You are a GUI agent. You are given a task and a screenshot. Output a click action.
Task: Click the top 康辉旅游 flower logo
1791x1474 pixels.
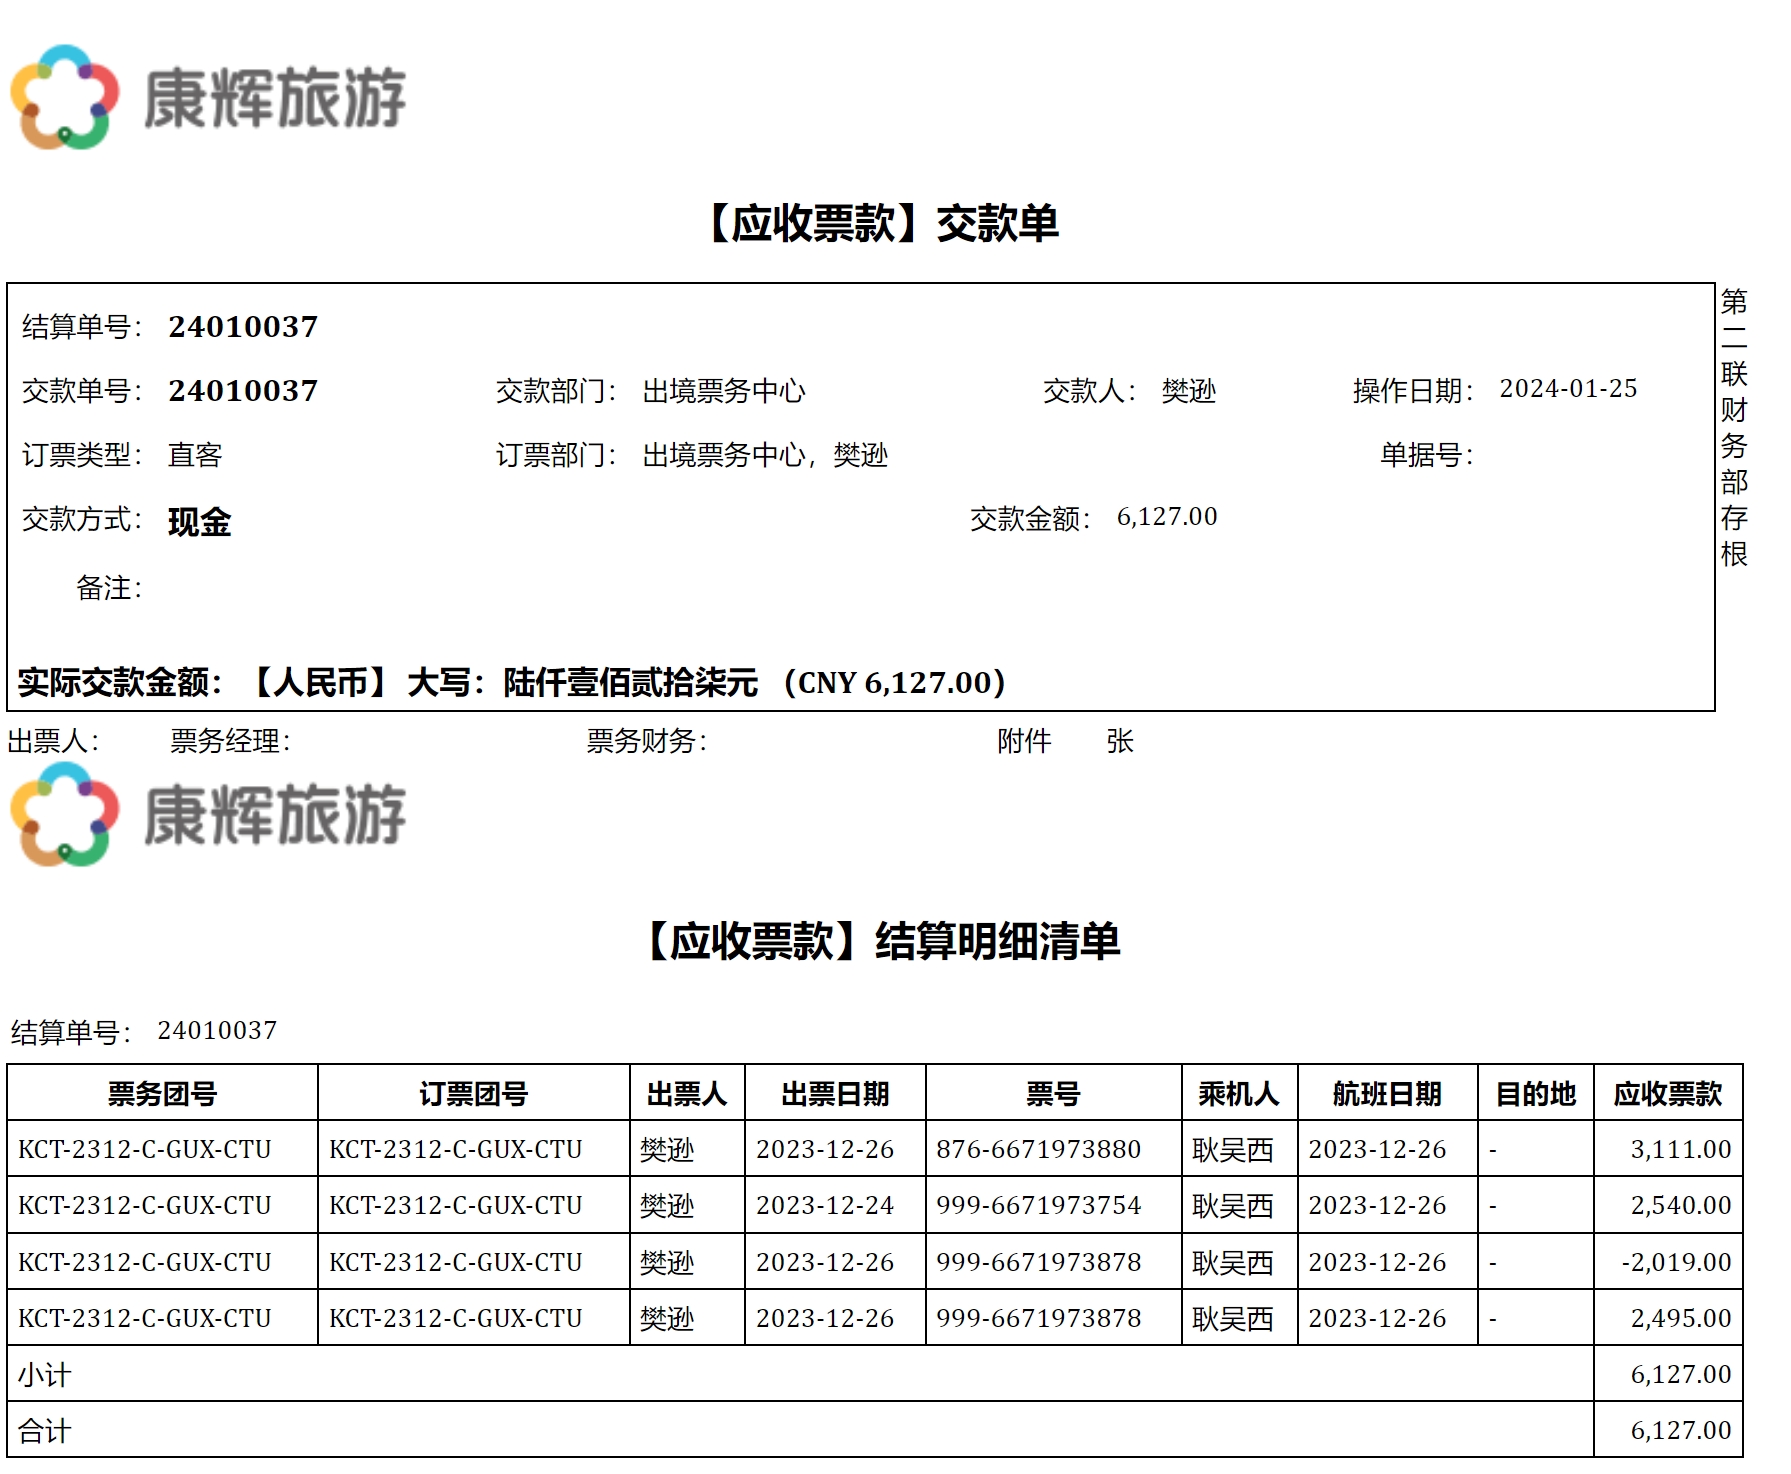[x=65, y=97]
